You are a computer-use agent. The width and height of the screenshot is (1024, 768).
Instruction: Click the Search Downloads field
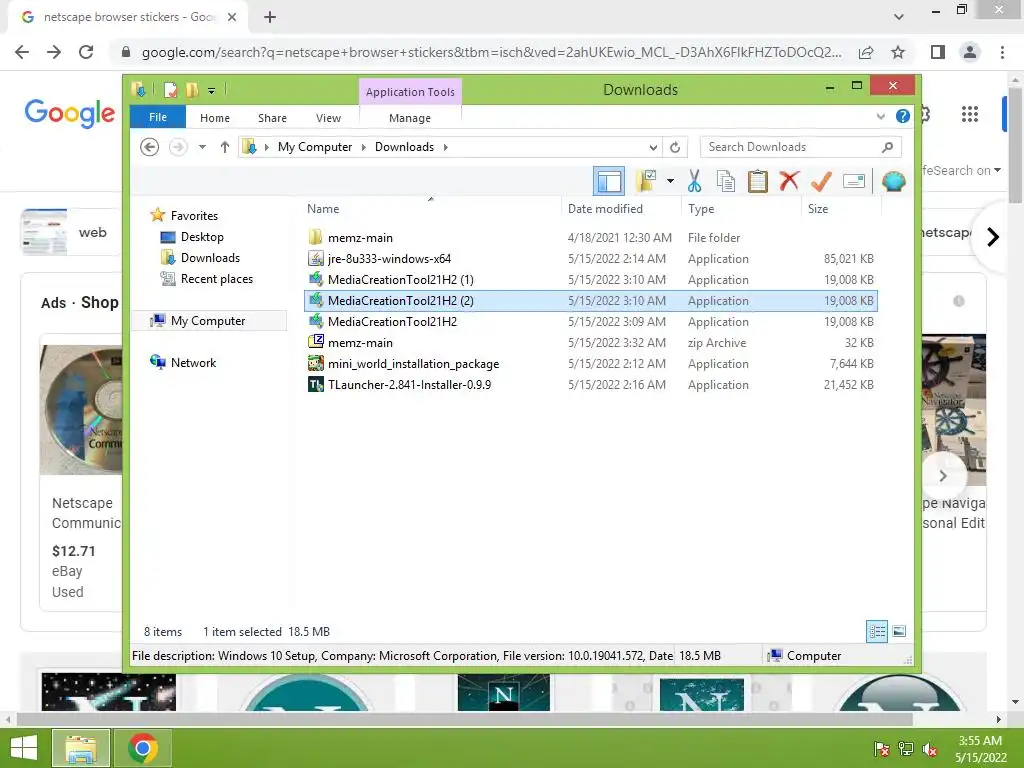(801, 147)
